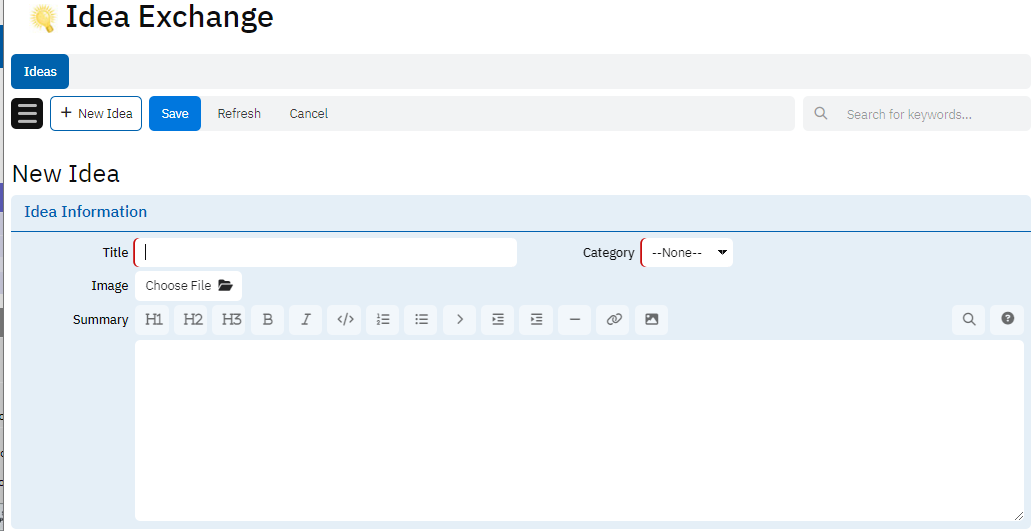Expand the Category dropdown
Viewport: 1032px width, 531px height.
[688, 253]
